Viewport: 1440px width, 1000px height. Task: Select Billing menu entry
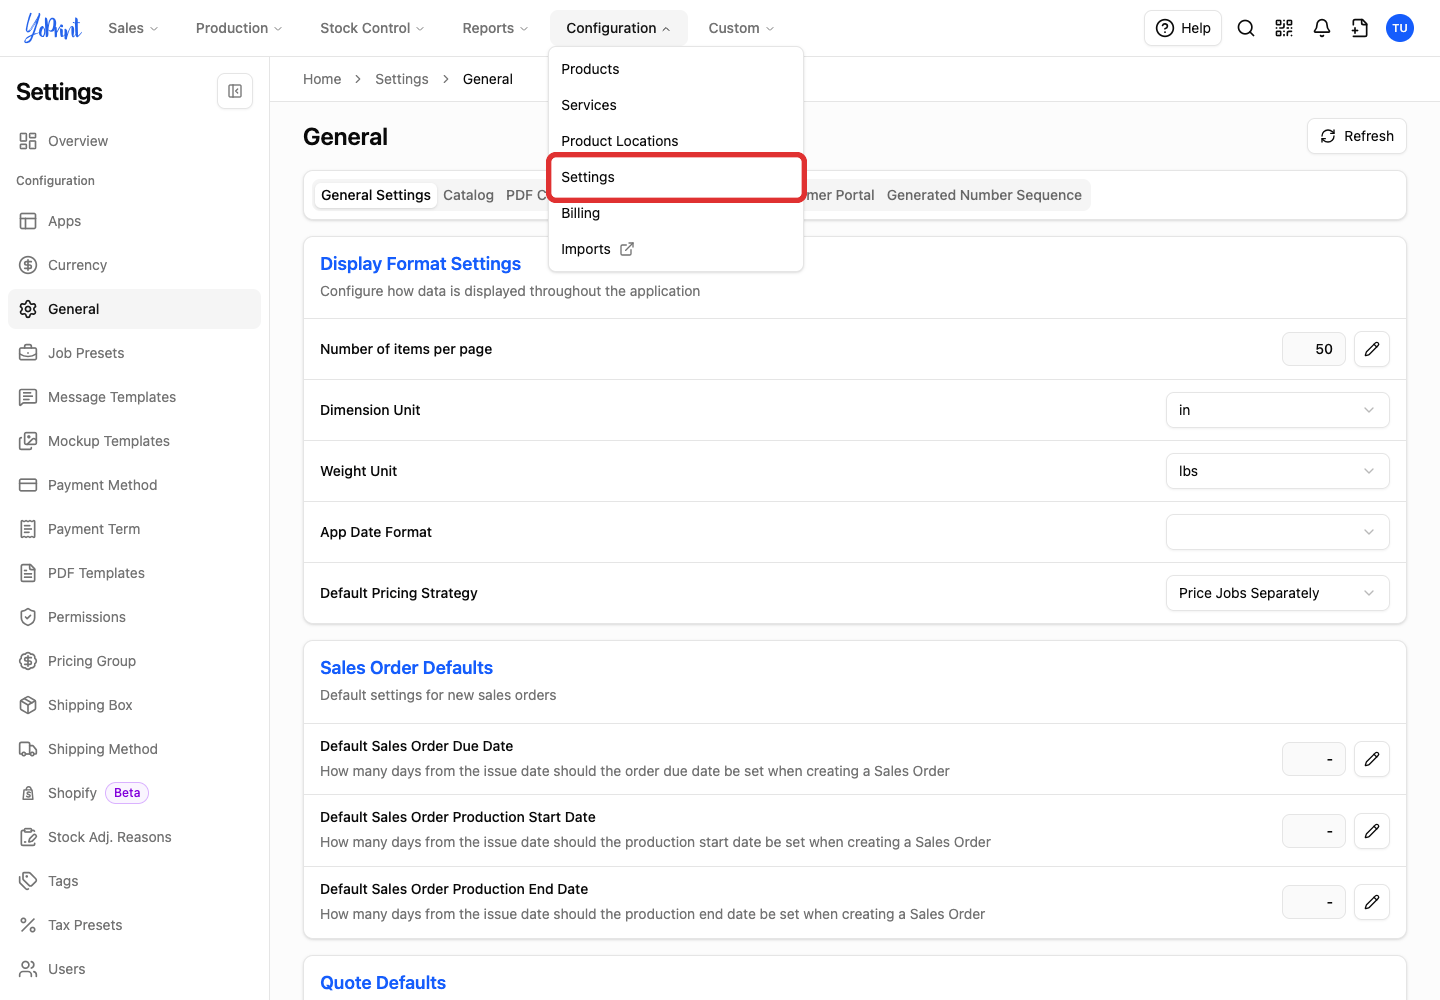coord(676,213)
